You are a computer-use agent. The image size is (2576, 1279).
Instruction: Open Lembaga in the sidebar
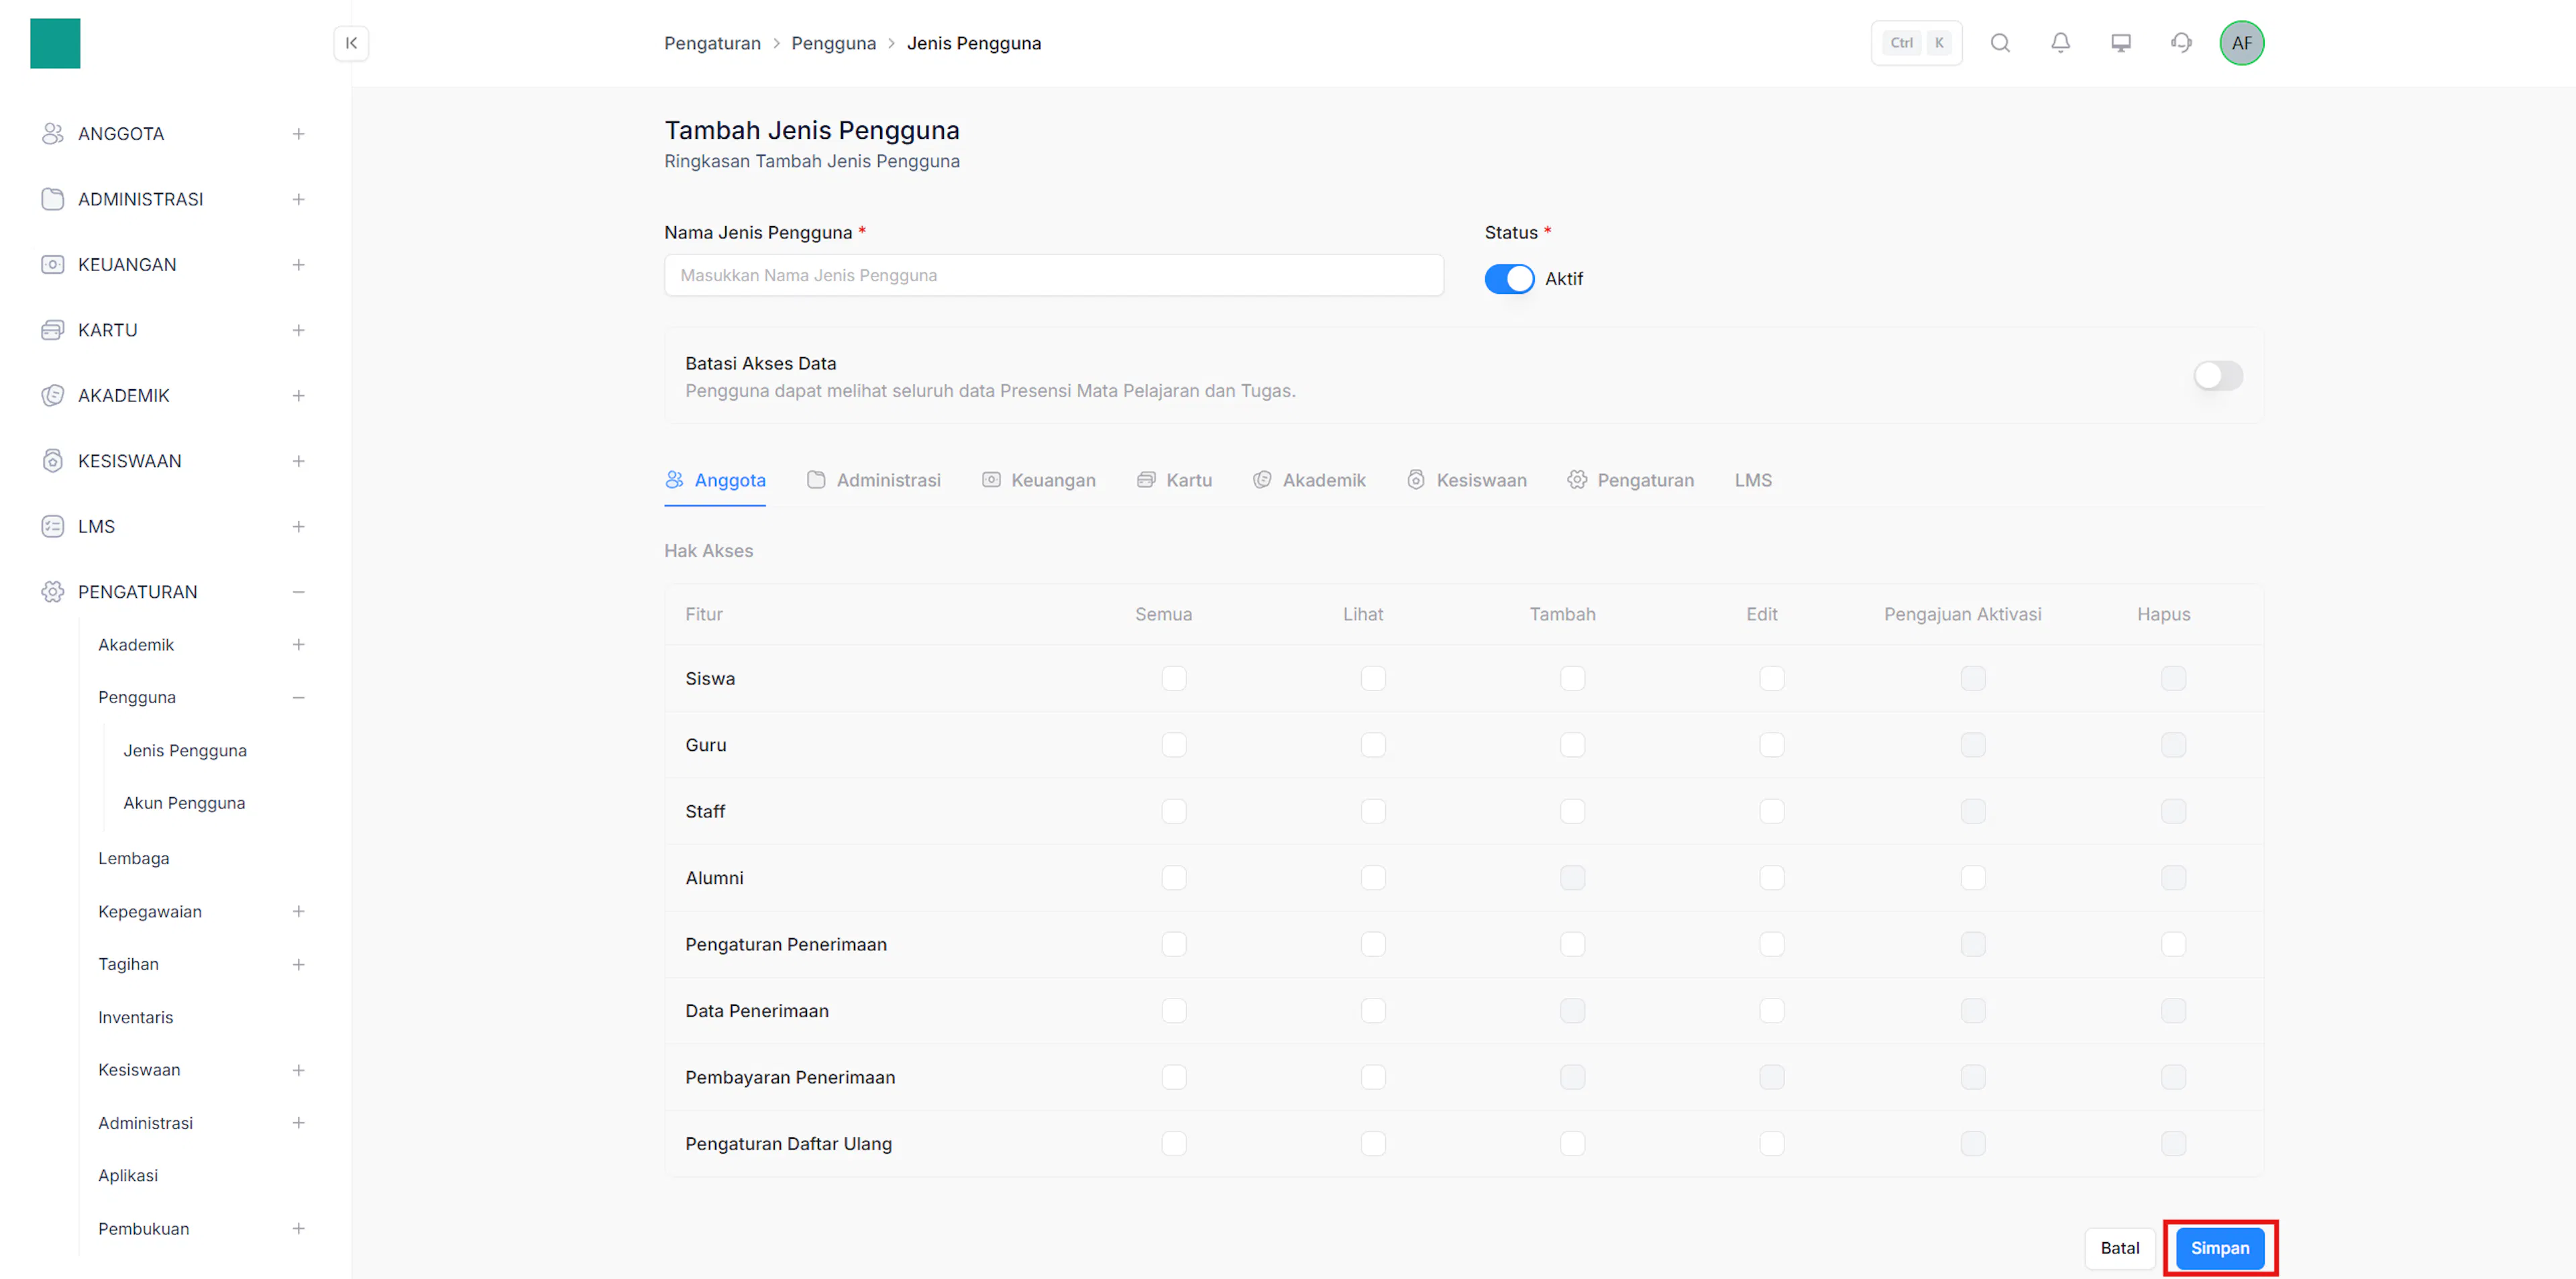pos(134,858)
